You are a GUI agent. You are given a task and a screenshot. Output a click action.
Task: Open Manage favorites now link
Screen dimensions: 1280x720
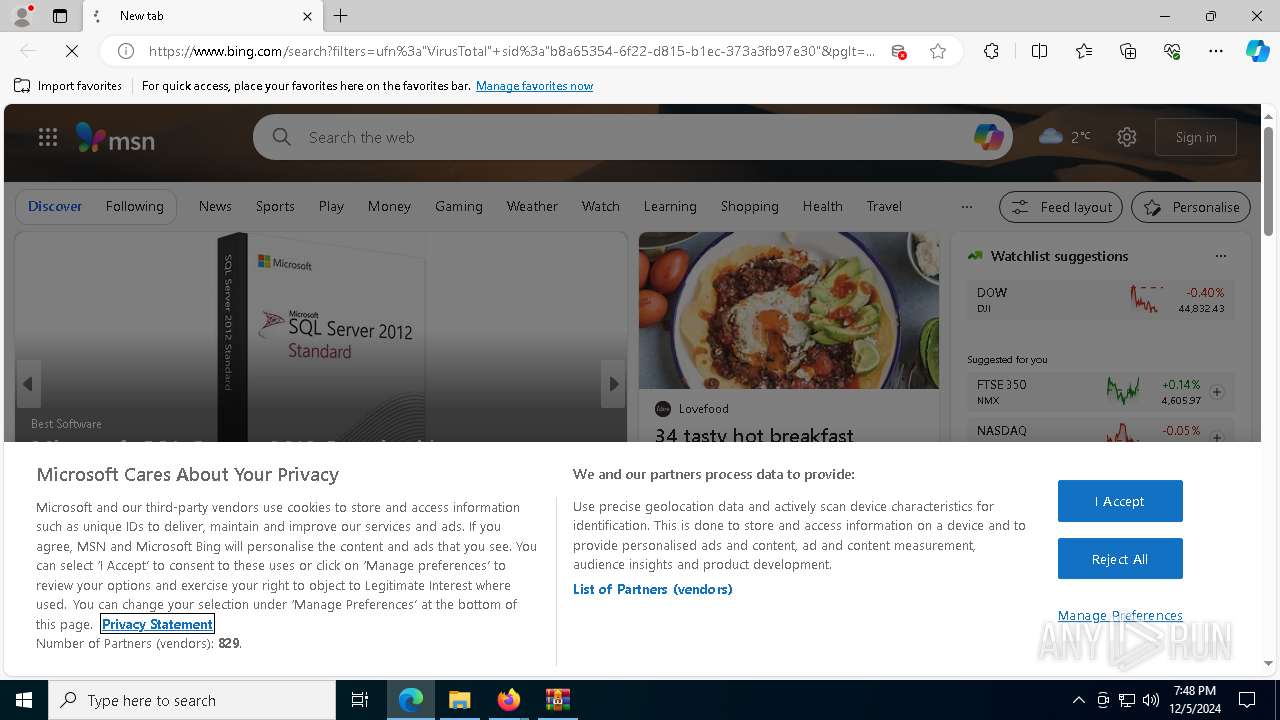coord(534,86)
